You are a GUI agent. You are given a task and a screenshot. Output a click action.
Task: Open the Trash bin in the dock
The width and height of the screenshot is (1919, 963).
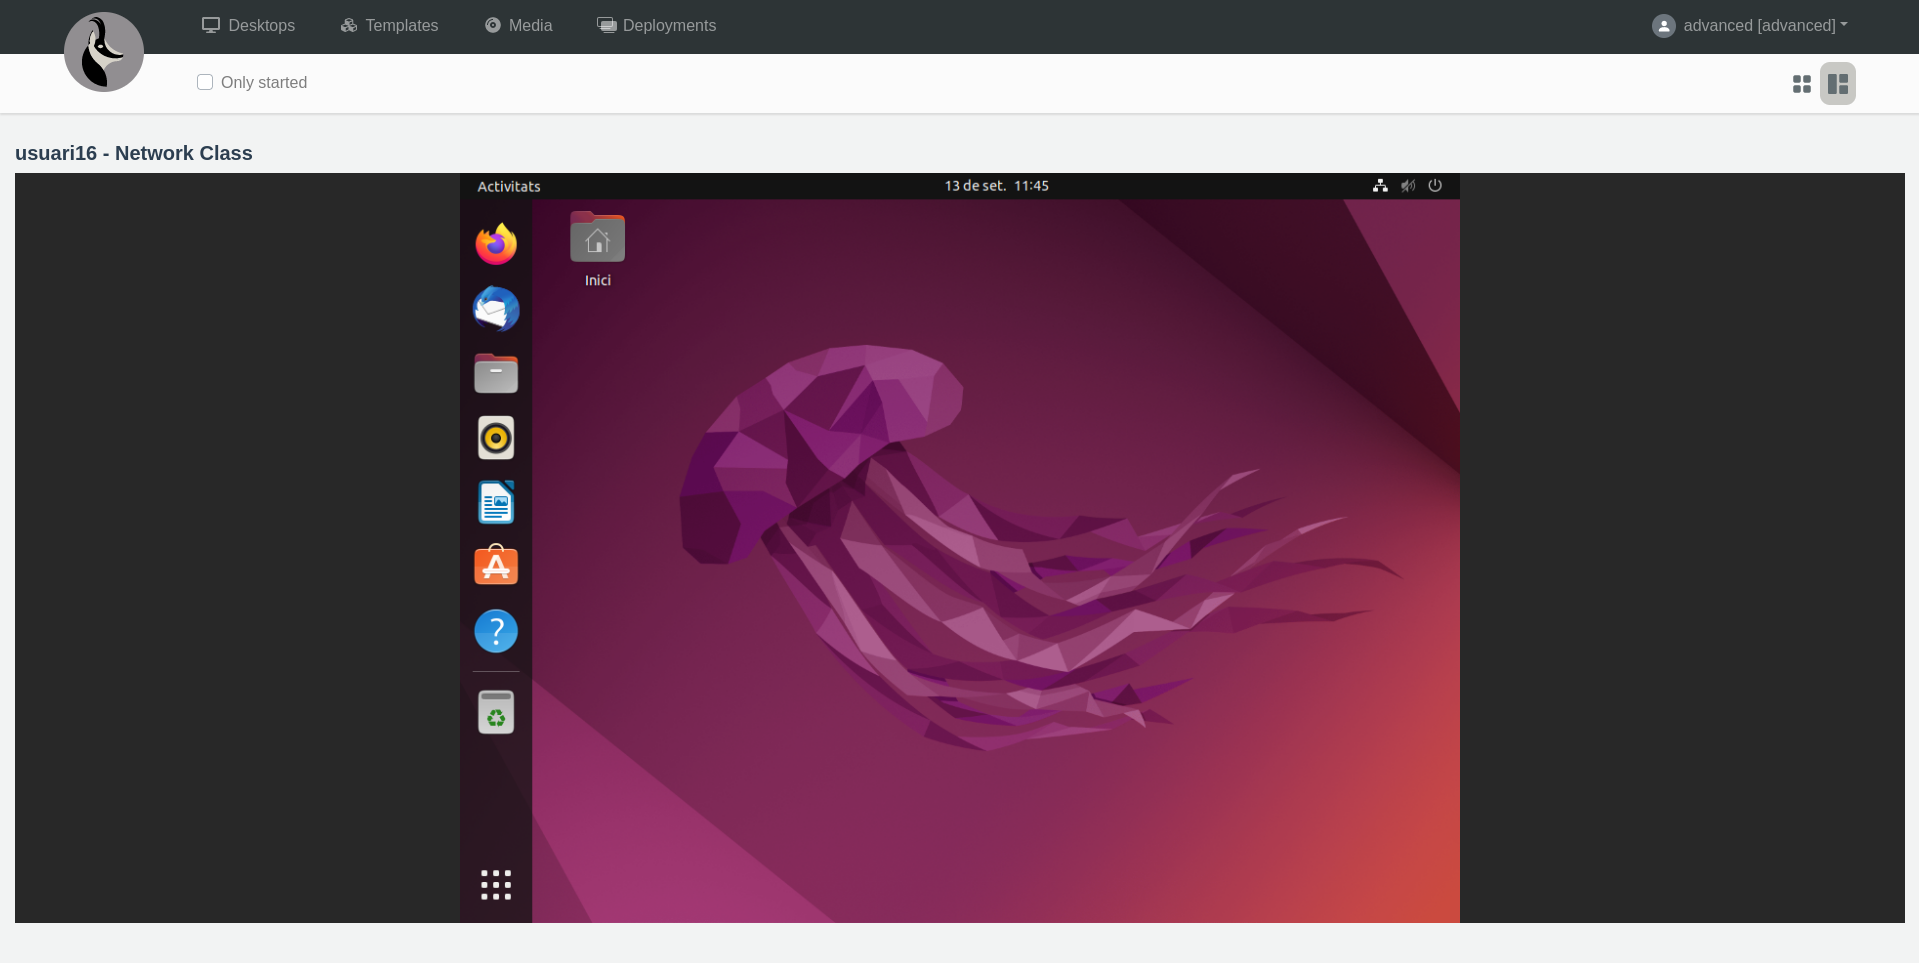(x=496, y=713)
